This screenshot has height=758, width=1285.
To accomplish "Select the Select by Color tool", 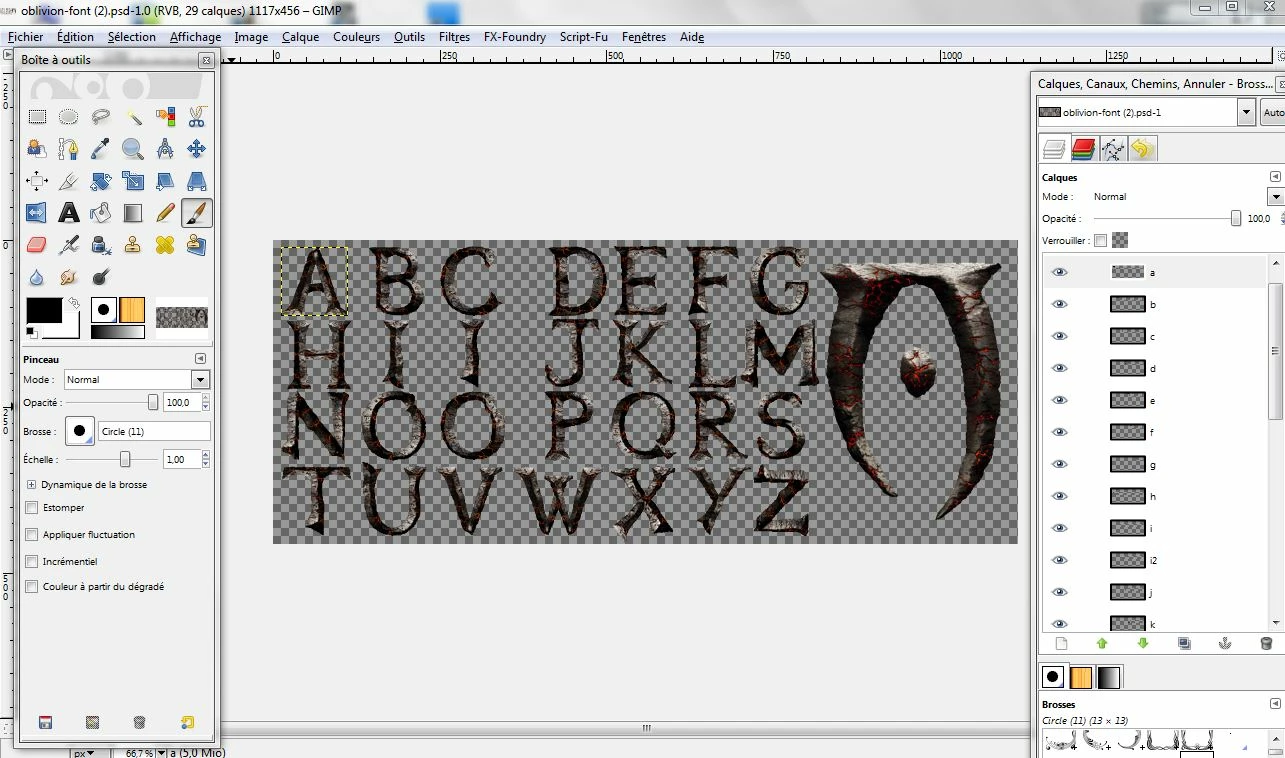I will [165, 117].
